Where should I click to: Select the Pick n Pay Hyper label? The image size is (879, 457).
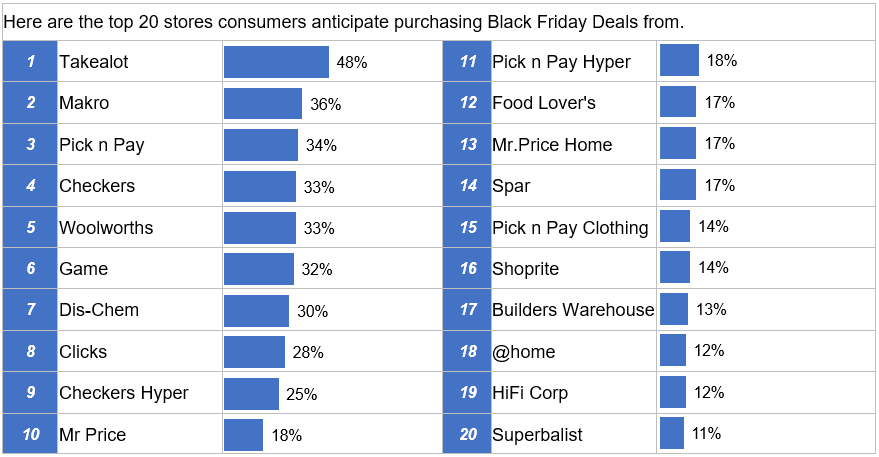(561, 62)
